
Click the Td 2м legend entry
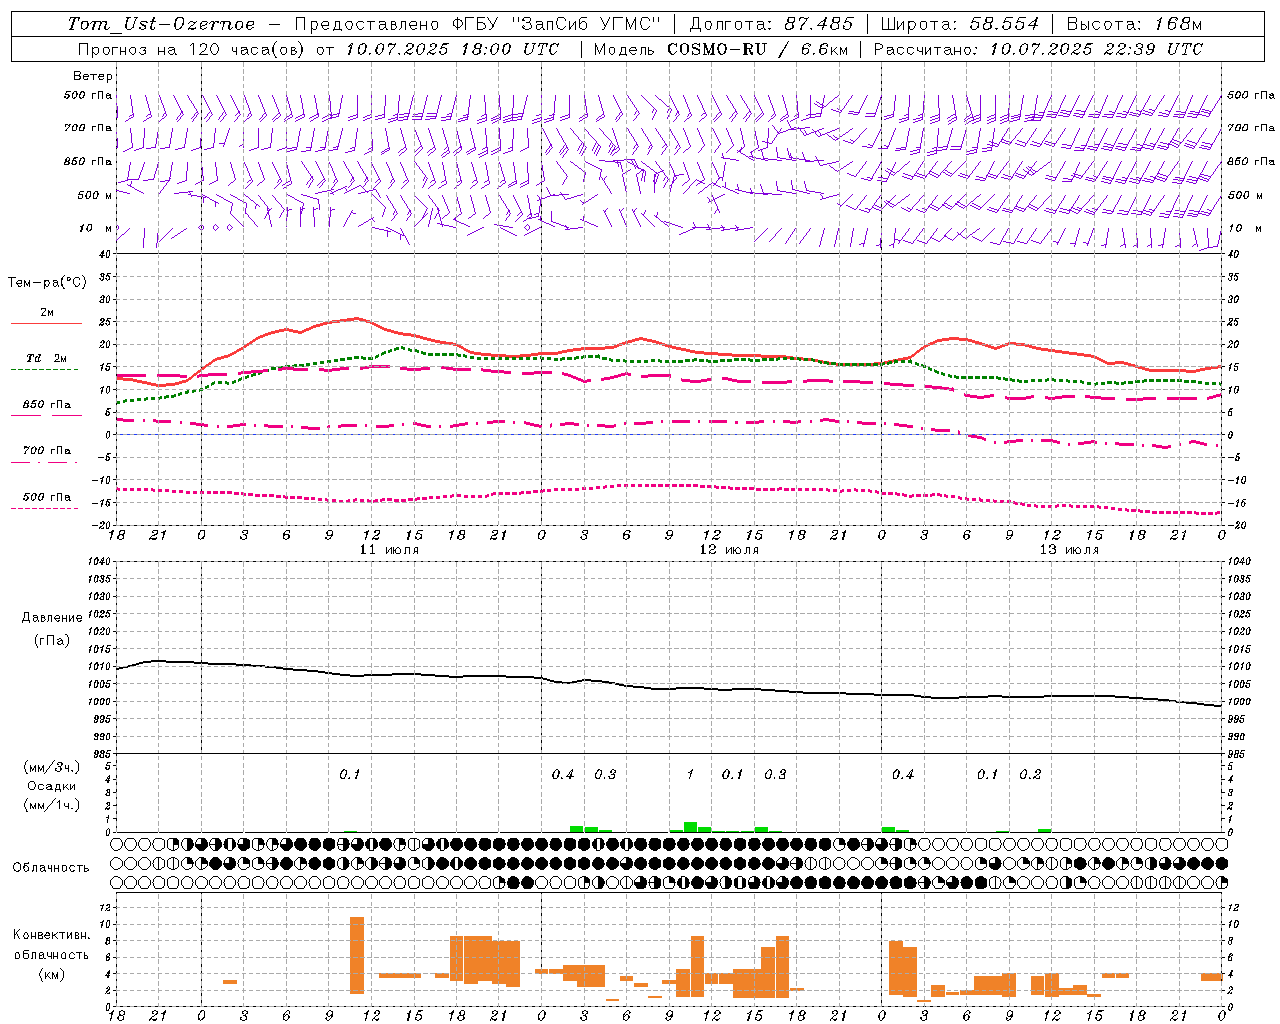pos(47,358)
